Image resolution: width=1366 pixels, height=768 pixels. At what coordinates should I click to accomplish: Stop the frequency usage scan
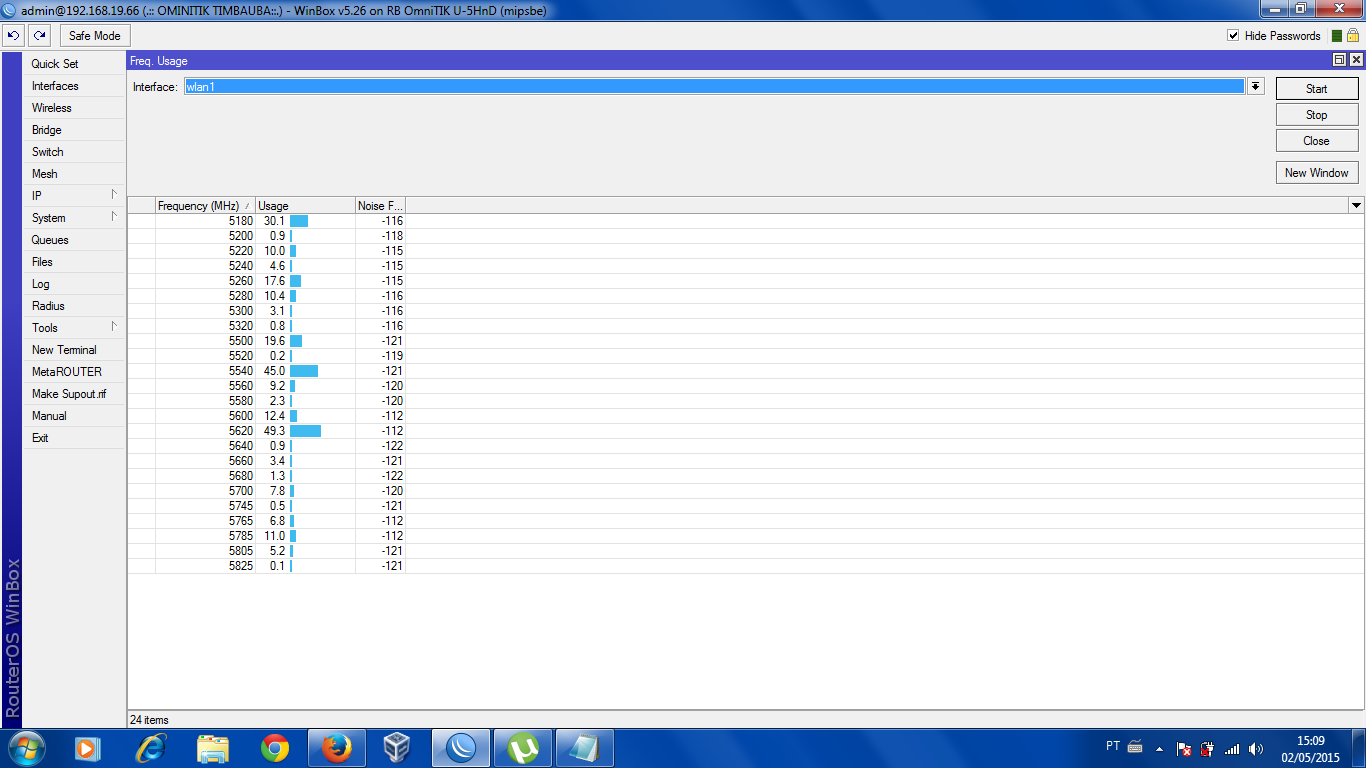[x=1317, y=115]
